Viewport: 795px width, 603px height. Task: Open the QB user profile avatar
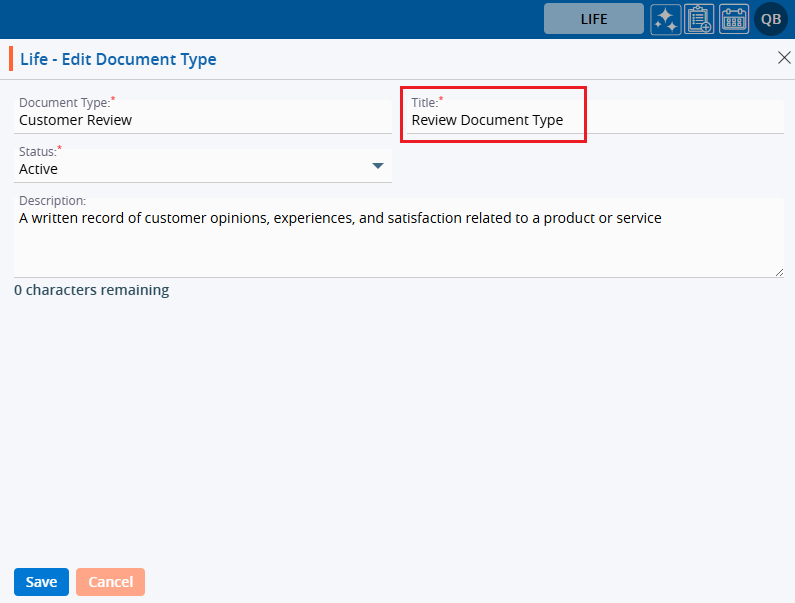[x=771, y=19]
